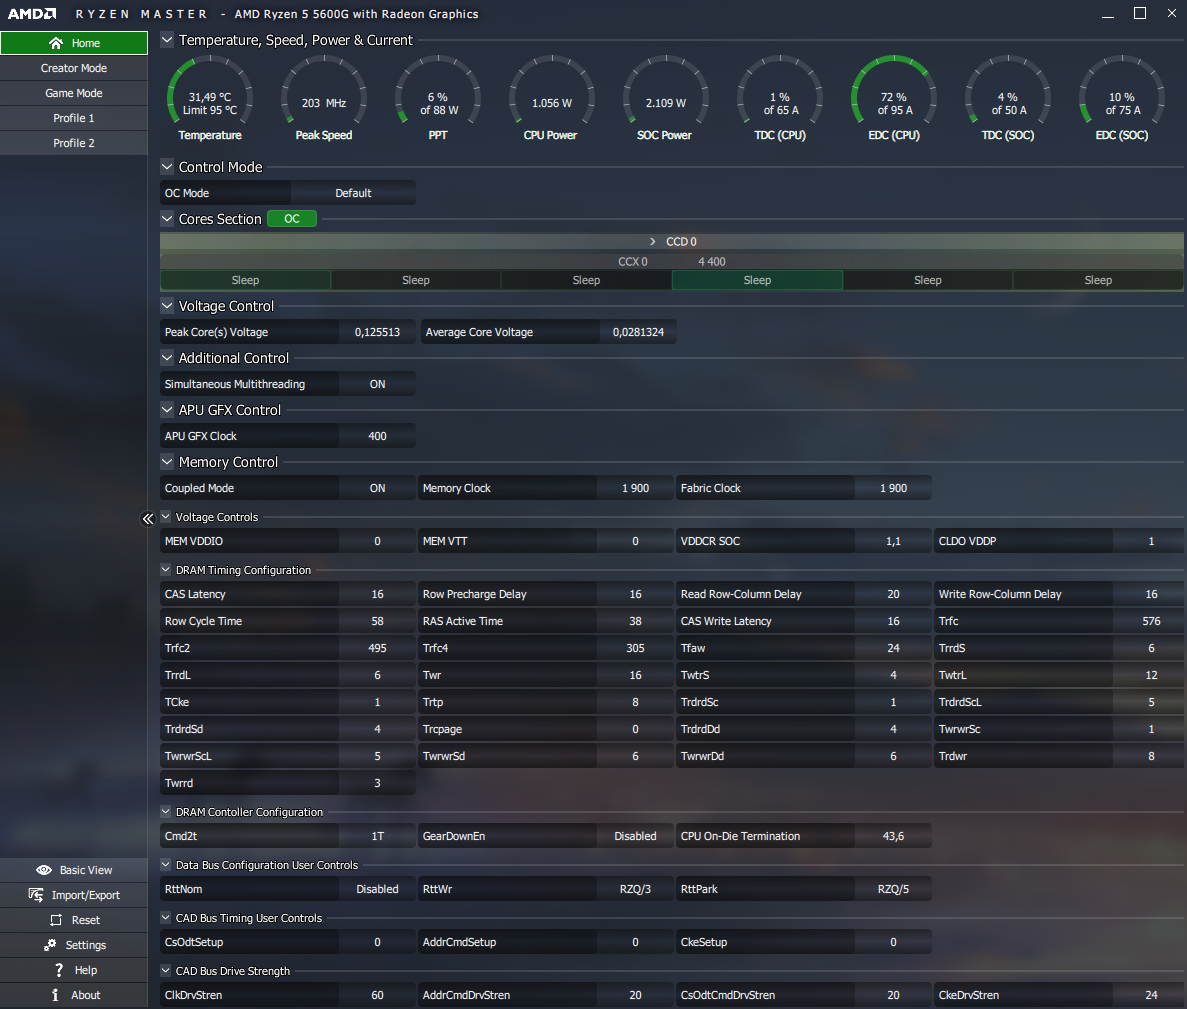Viewport: 1187px width, 1009px height.
Task: Click the About info icon
Action: [x=55, y=995]
